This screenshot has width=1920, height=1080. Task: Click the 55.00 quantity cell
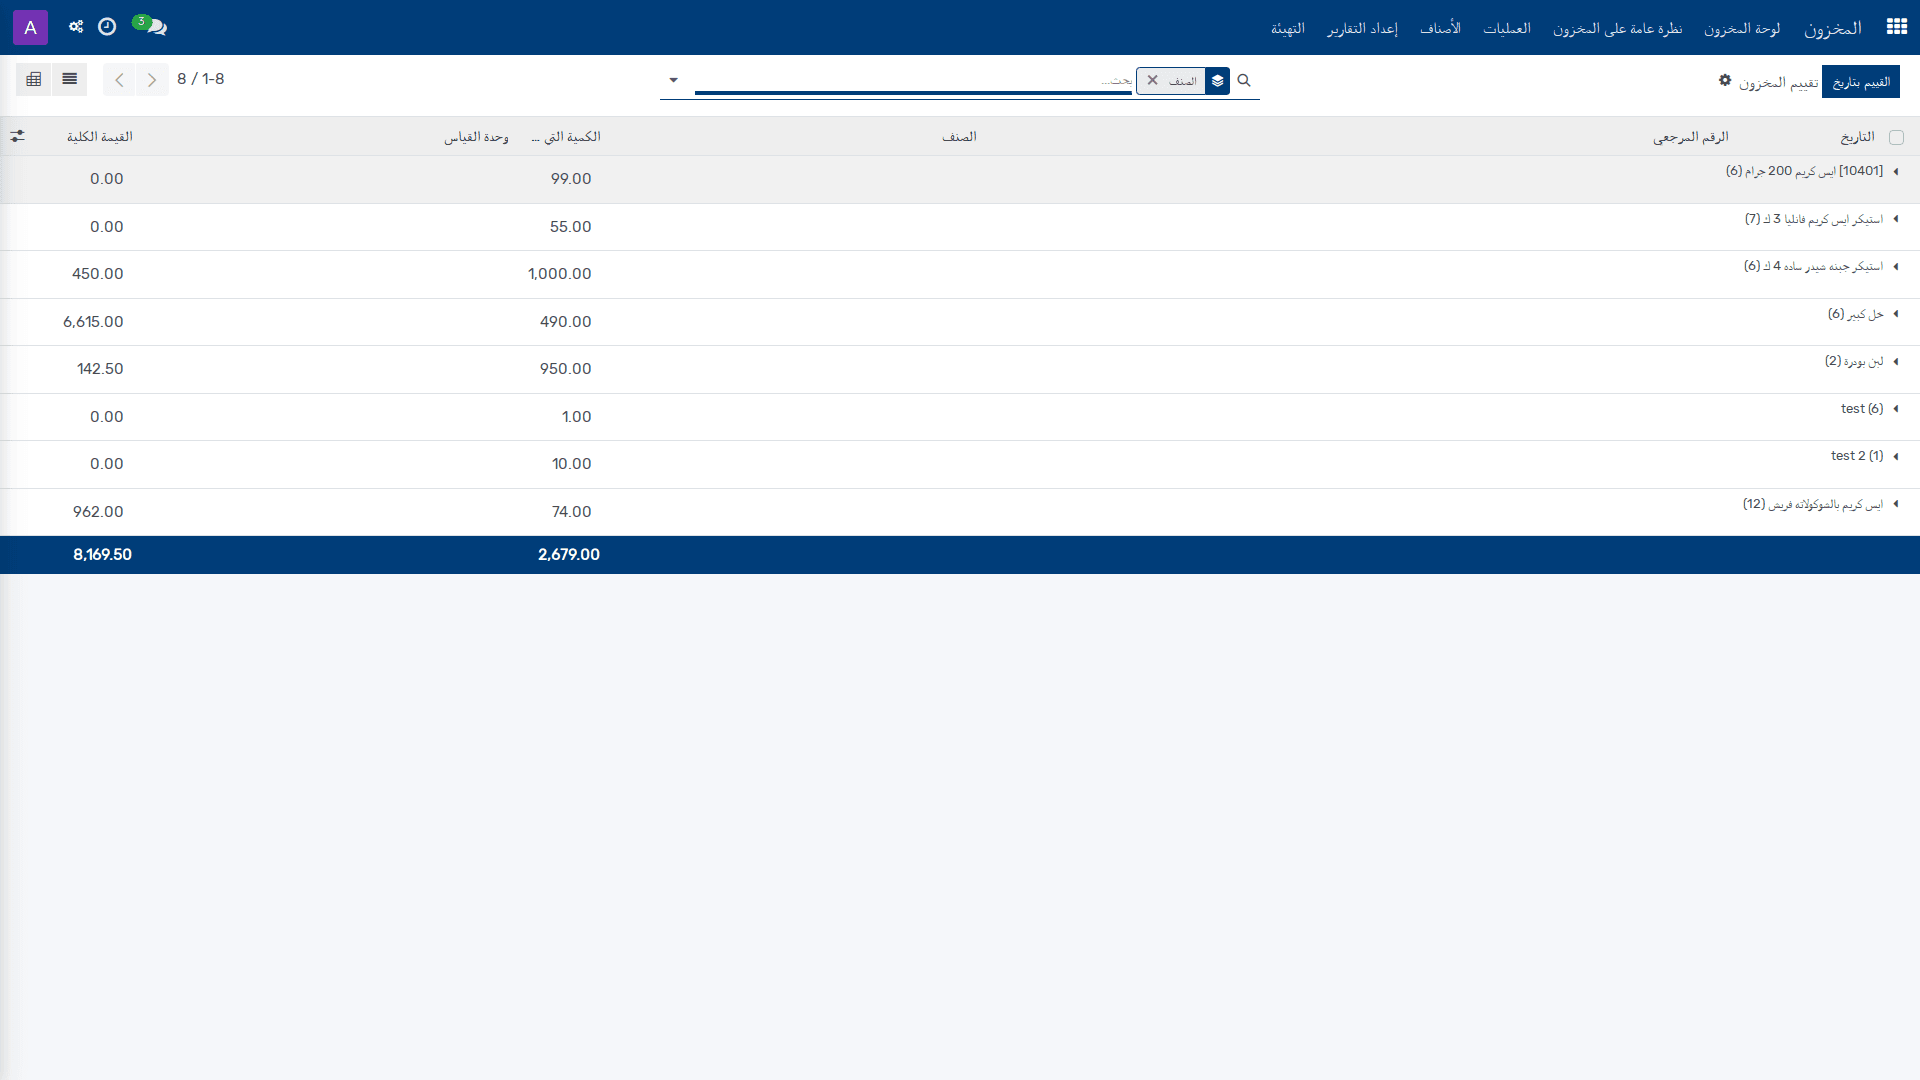click(x=571, y=227)
